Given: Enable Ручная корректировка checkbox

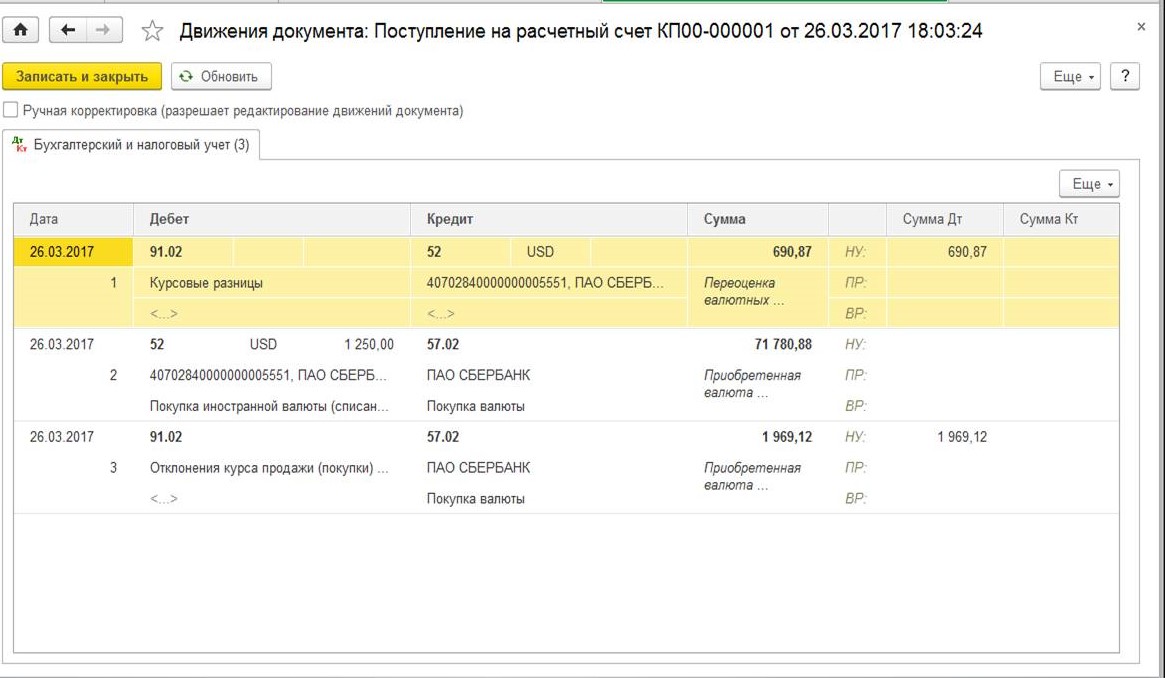Looking at the screenshot, I should (11, 111).
